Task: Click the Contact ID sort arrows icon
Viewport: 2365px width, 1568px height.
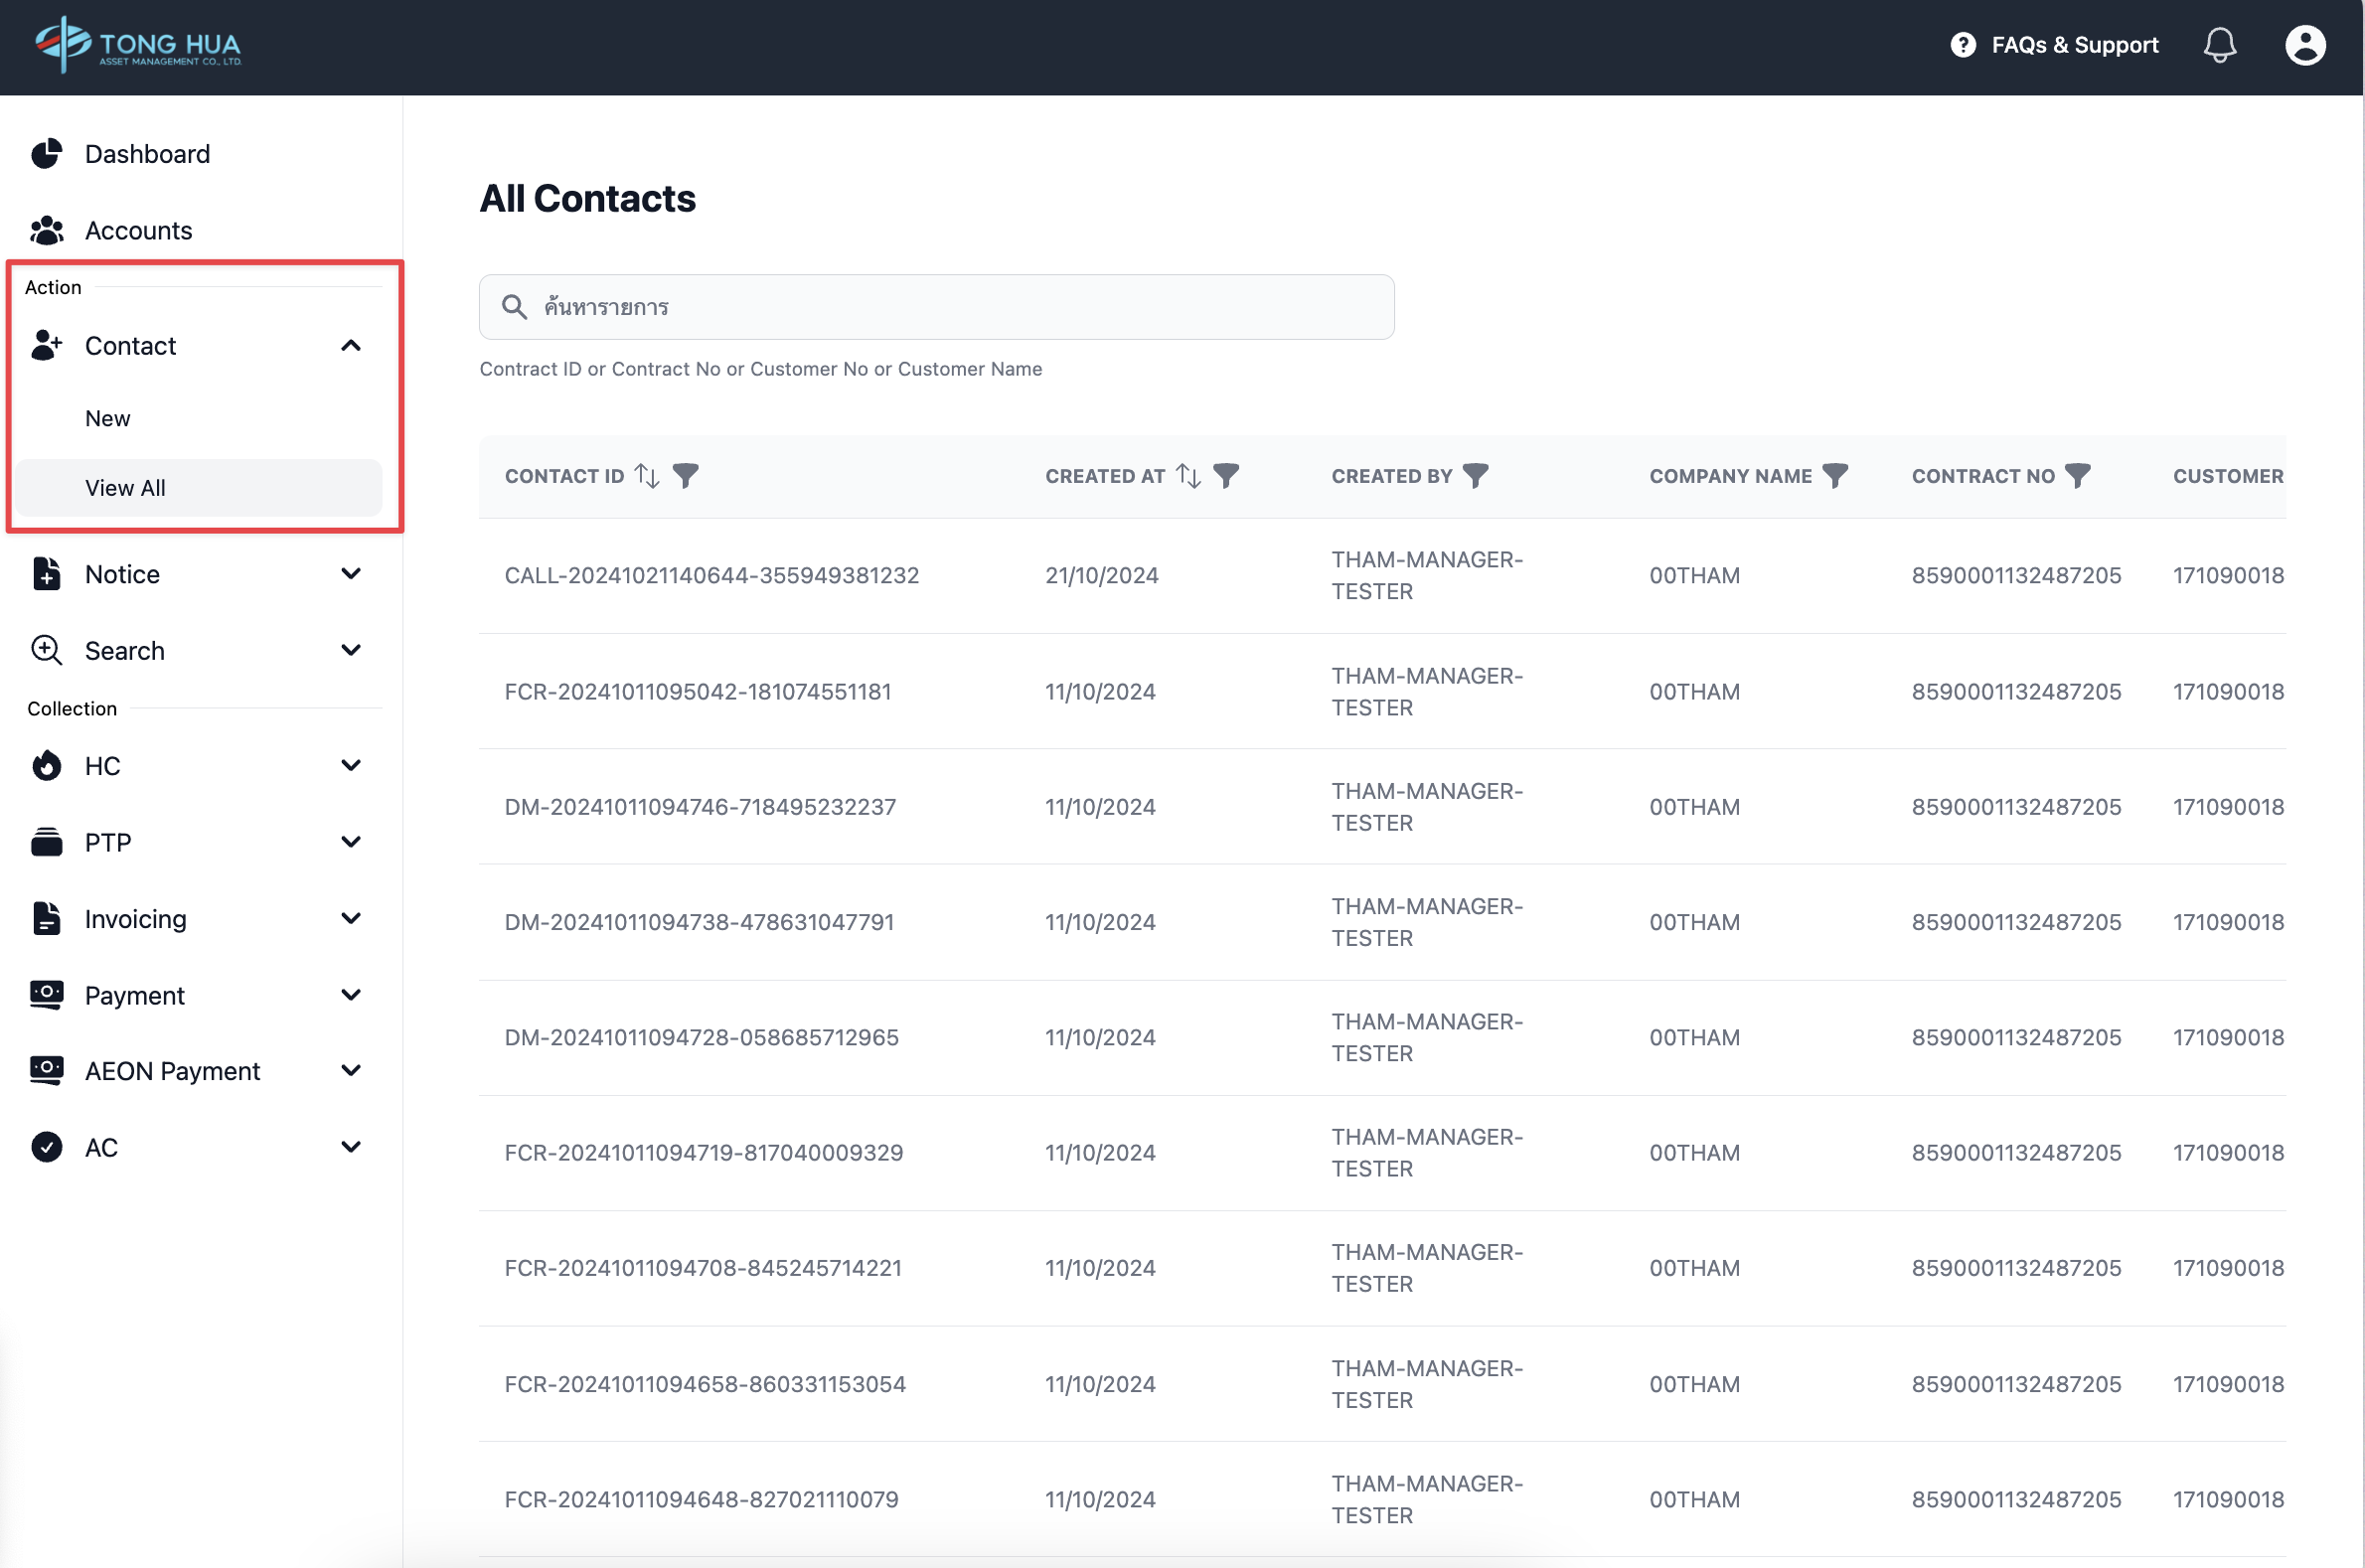Action: [647, 476]
